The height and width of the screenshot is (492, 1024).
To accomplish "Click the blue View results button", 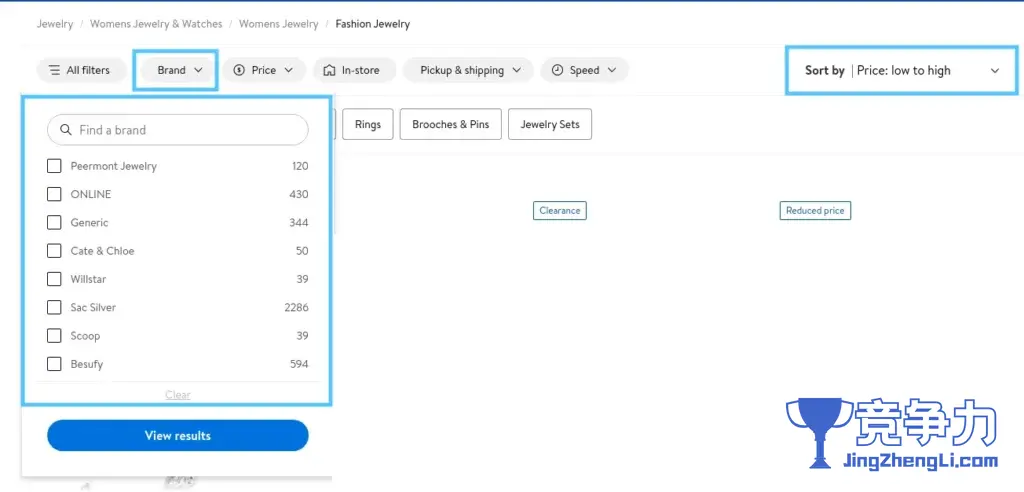I will click(178, 435).
